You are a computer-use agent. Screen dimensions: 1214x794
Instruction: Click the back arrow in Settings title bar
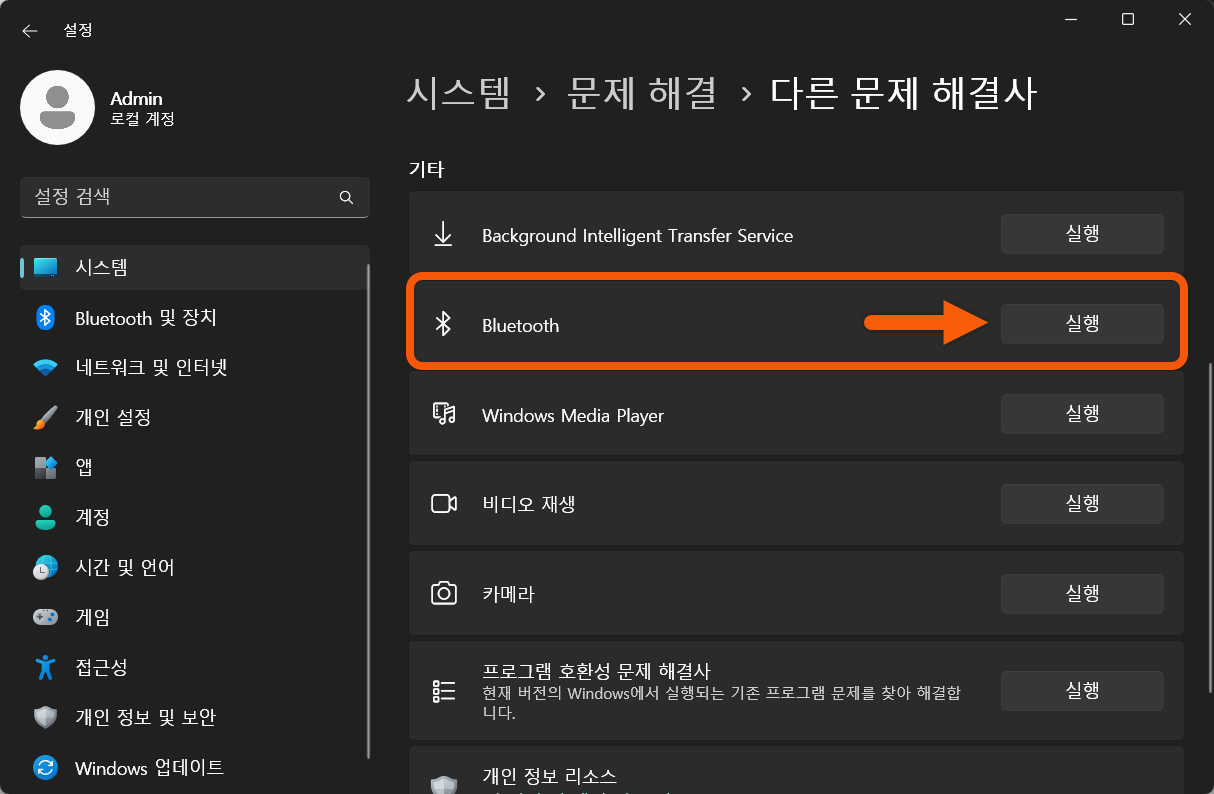tap(29, 31)
